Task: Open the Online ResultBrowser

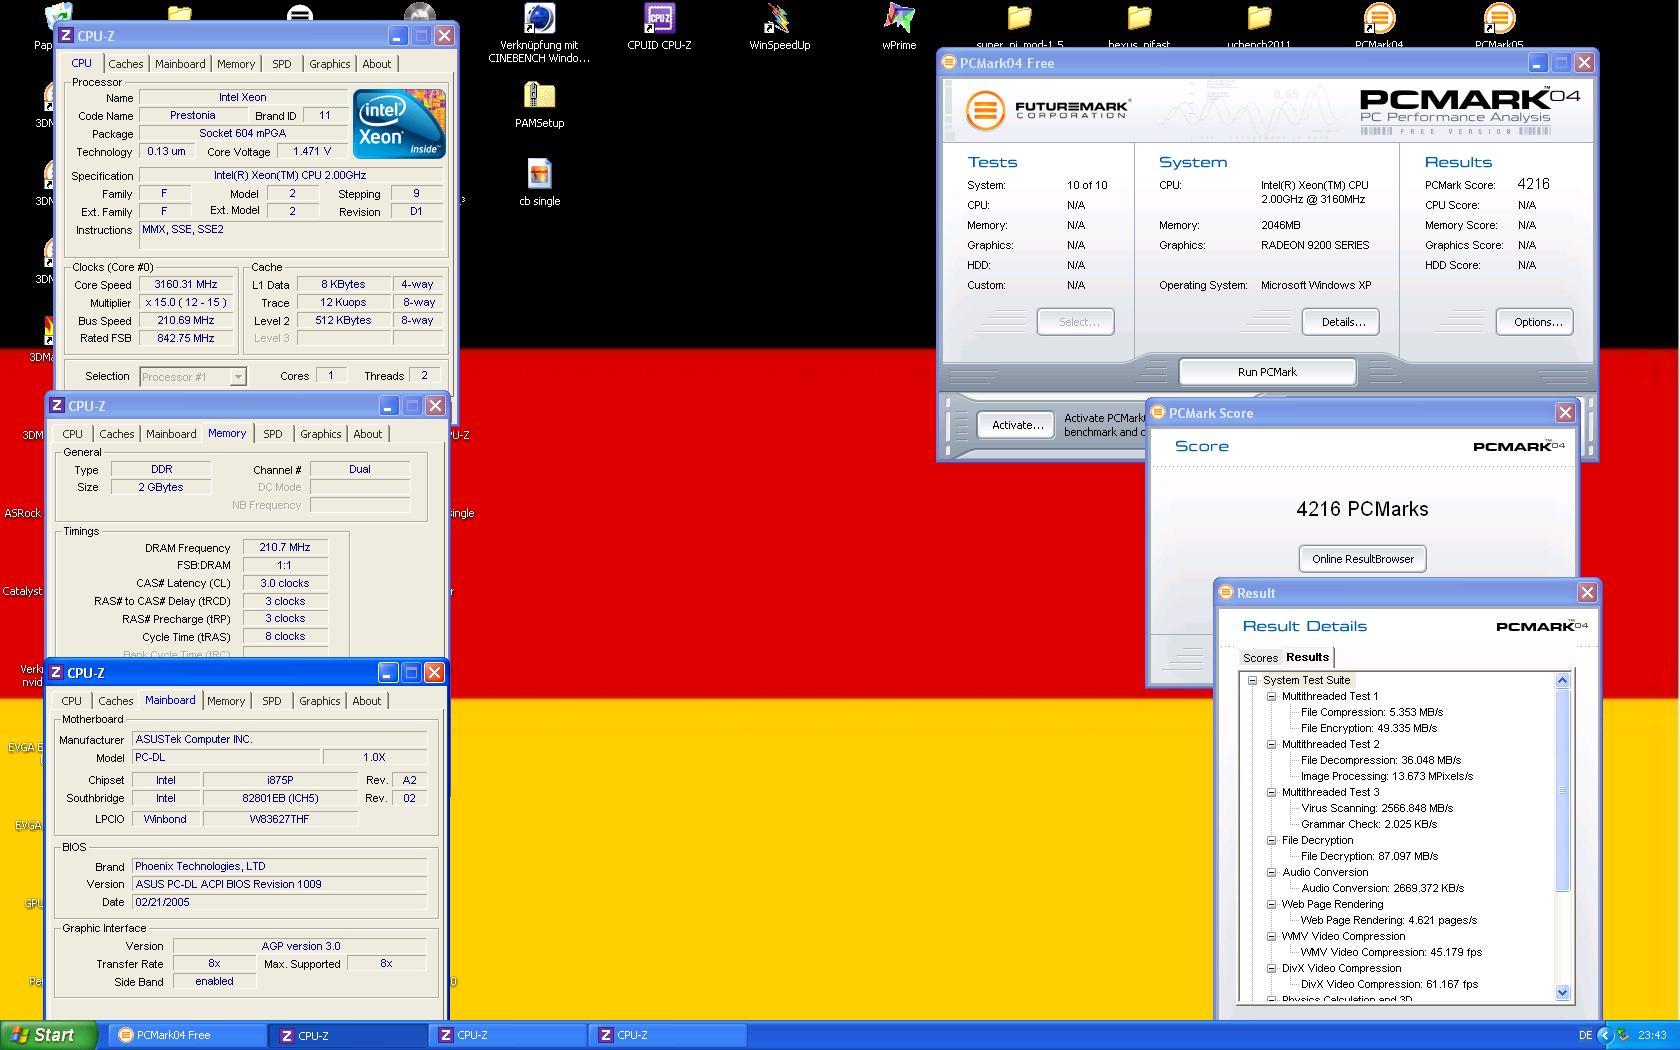Action: [1362, 559]
